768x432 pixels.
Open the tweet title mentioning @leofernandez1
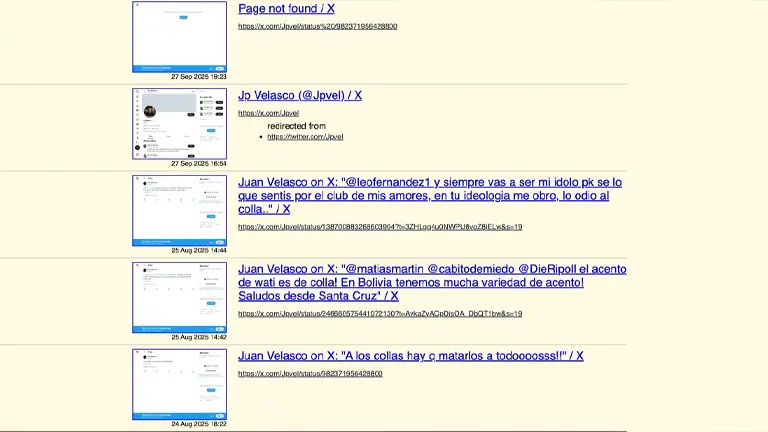tap(430, 196)
